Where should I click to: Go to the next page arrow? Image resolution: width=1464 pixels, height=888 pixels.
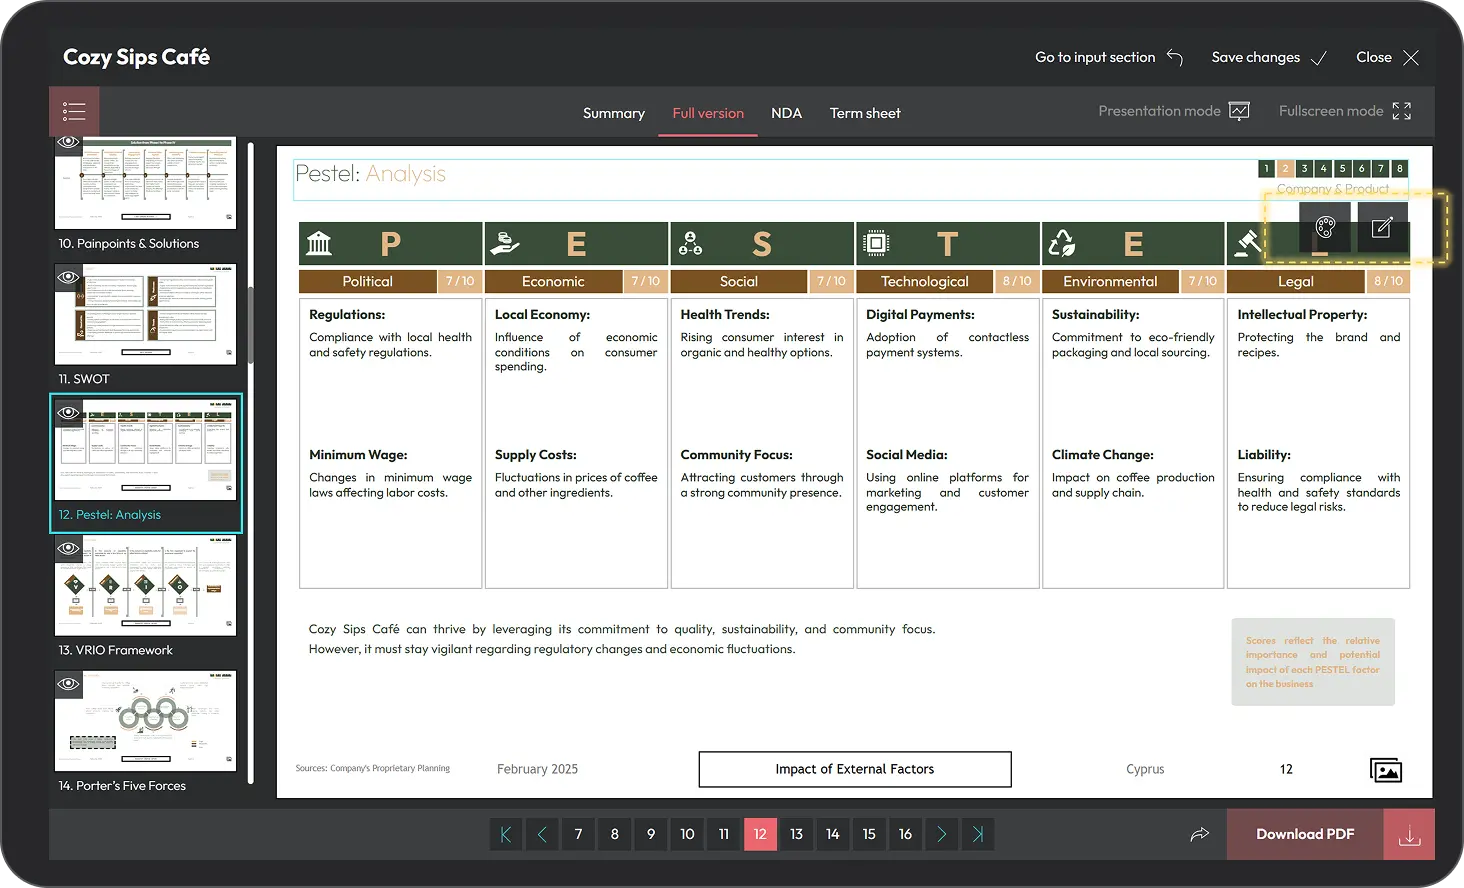pos(941,834)
